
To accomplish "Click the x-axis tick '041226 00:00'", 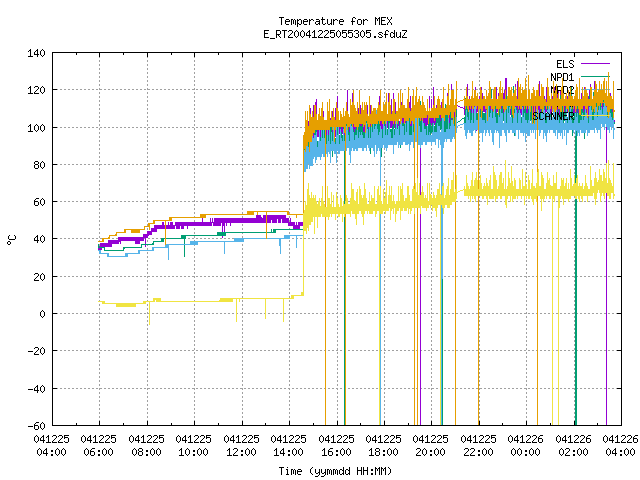I will pyautogui.click(x=525, y=446).
